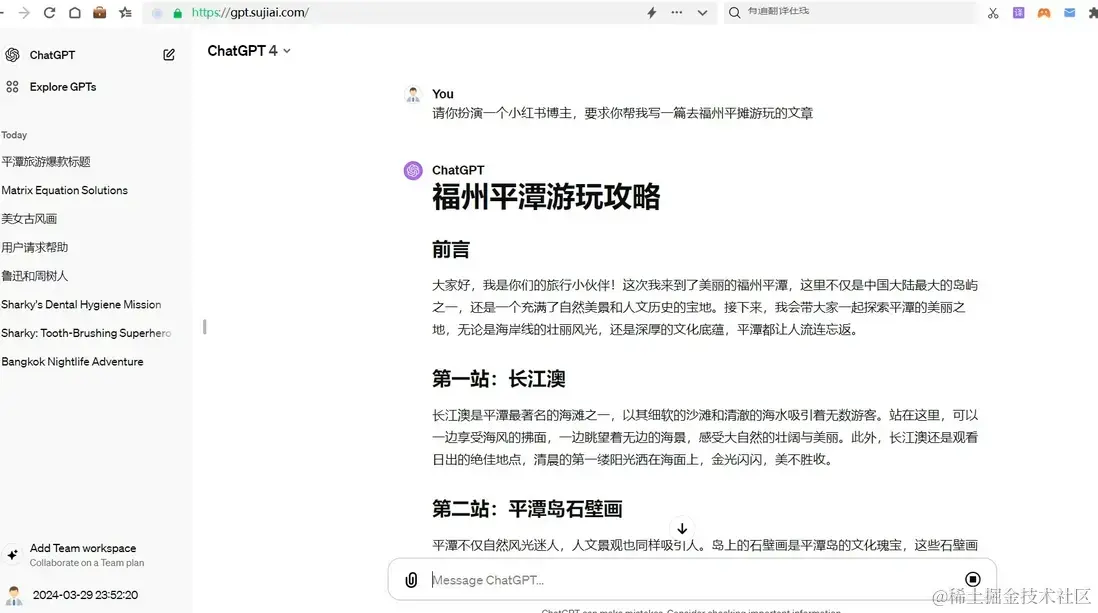Image resolution: width=1098 pixels, height=613 pixels.
Task: Expand the address bar dropdown chevron
Action: click(x=702, y=13)
